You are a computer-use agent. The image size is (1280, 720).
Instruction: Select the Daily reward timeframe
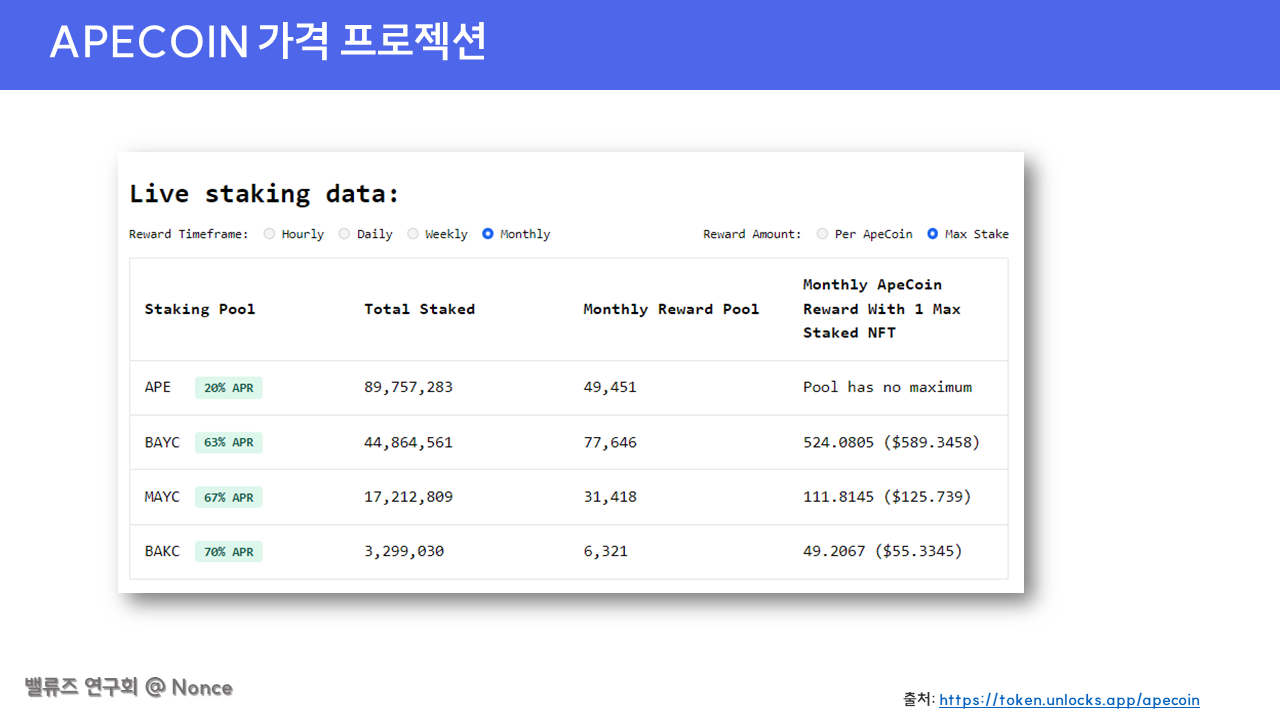pos(344,233)
